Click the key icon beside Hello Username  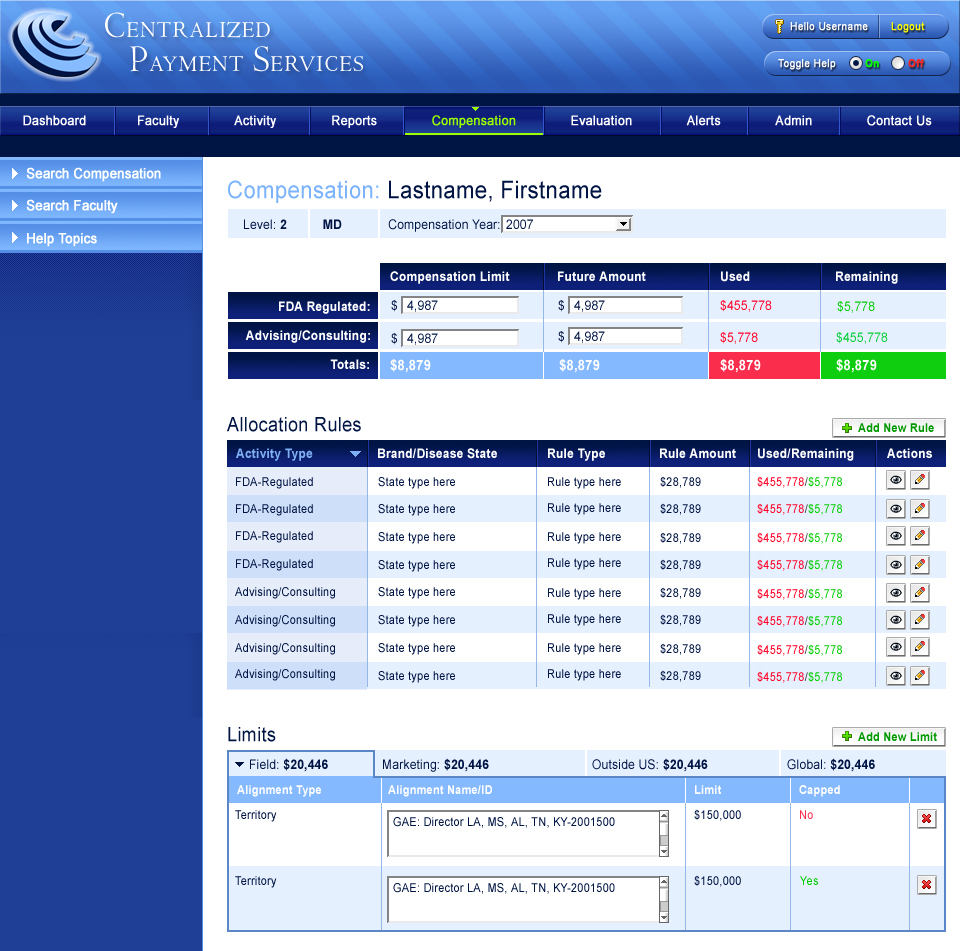pyautogui.click(x=778, y=27)
